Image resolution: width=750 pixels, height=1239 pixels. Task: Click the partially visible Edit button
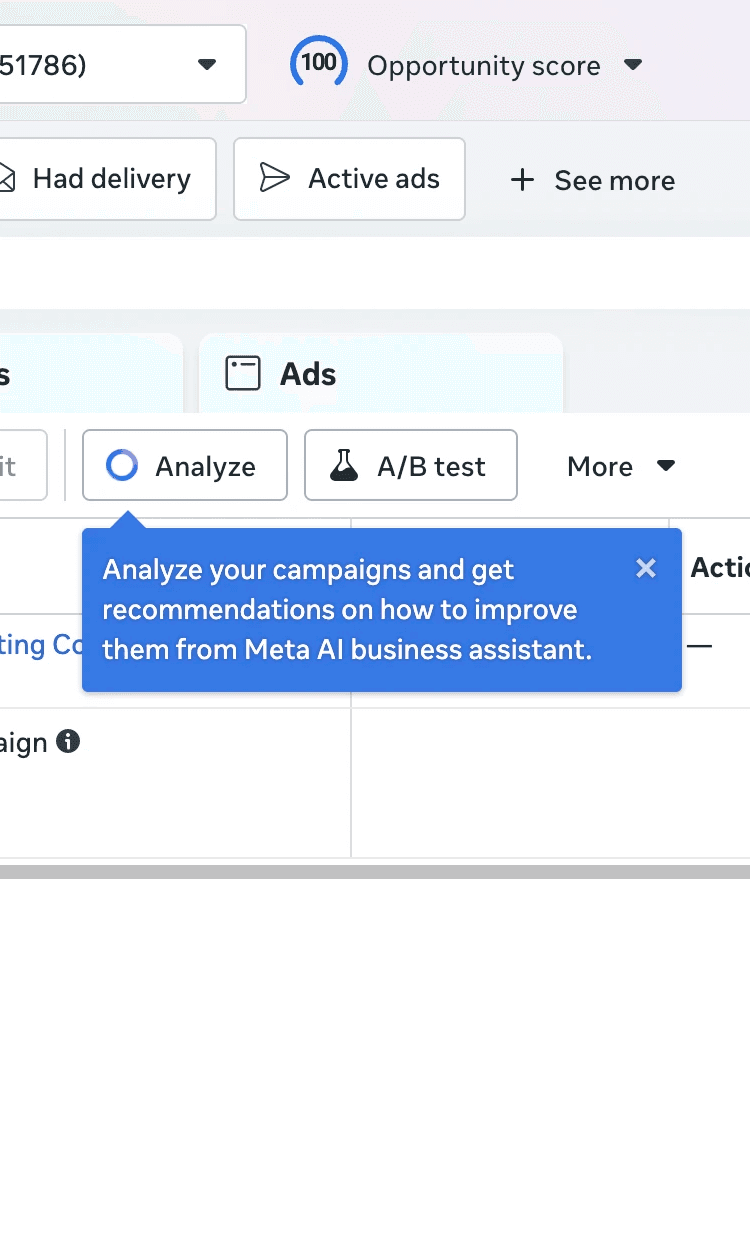[20, 466]
